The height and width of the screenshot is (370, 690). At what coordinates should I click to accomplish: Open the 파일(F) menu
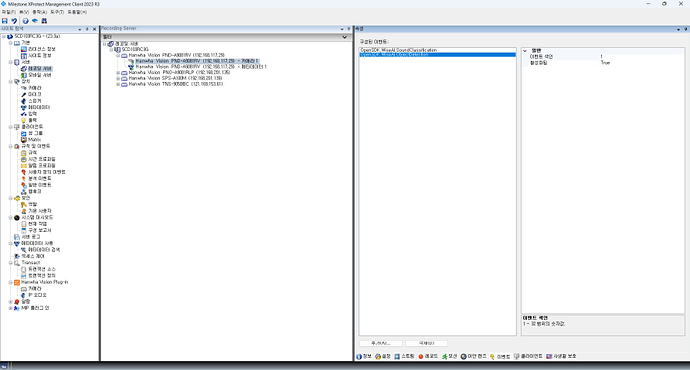(x=8, y=12)
